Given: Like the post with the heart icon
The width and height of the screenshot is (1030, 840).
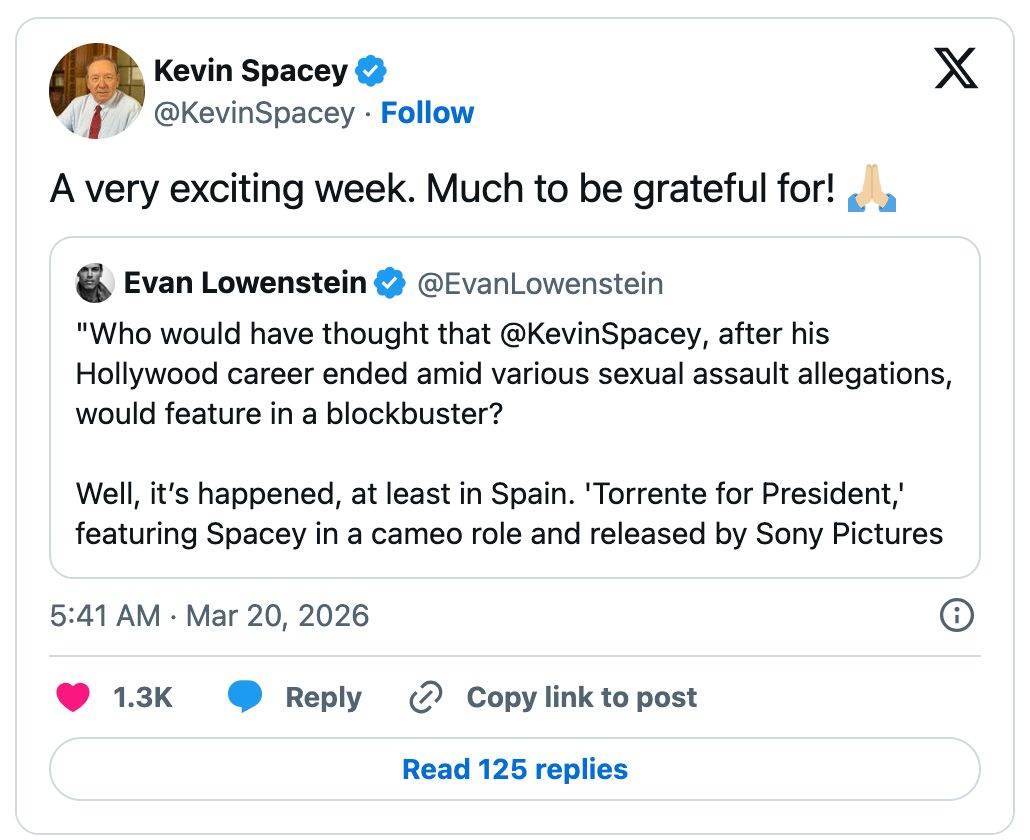Looking at the screenshot, I should click(73, 697).
